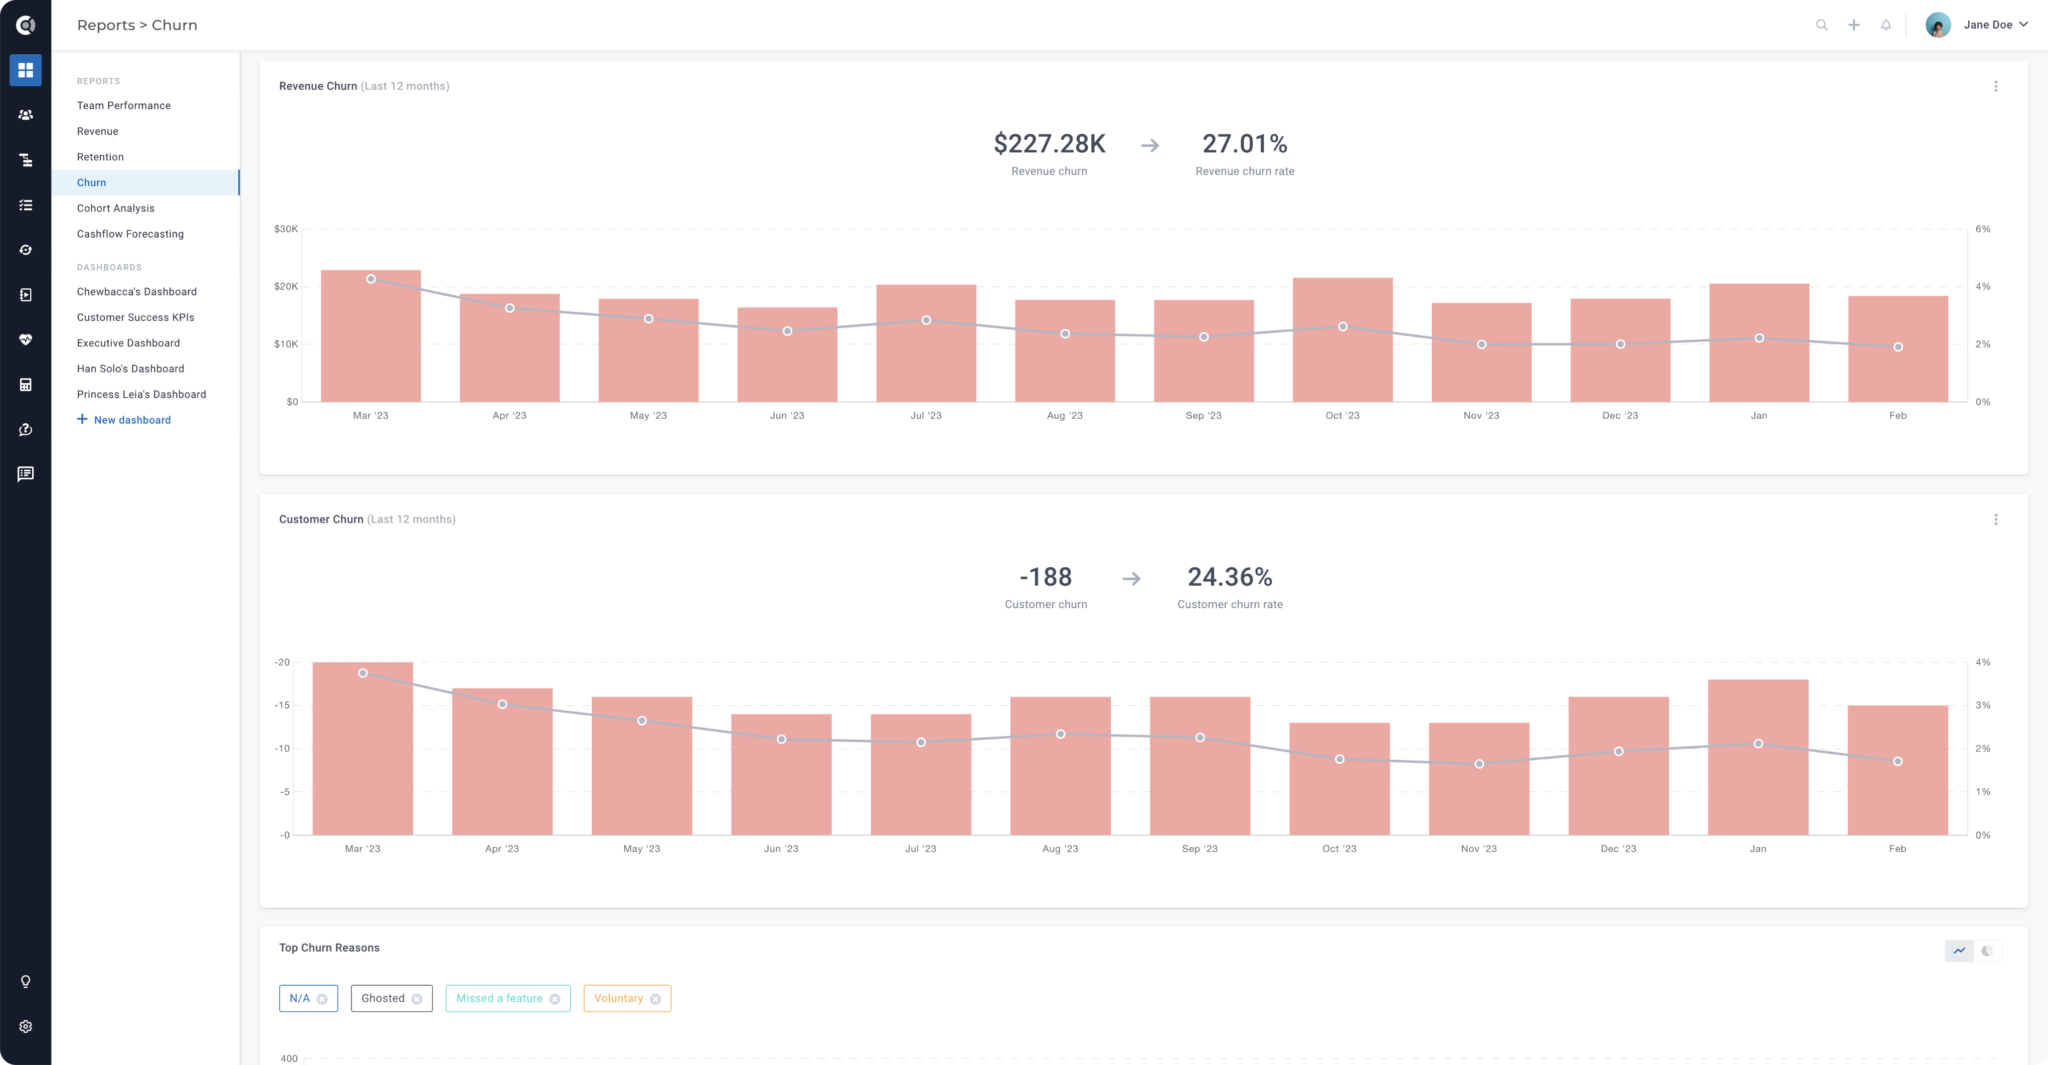The width and height of the screenshot is (2048, 1065).
Task: Open notifications via the bell icon
Action: click(x=1885, y=24)
